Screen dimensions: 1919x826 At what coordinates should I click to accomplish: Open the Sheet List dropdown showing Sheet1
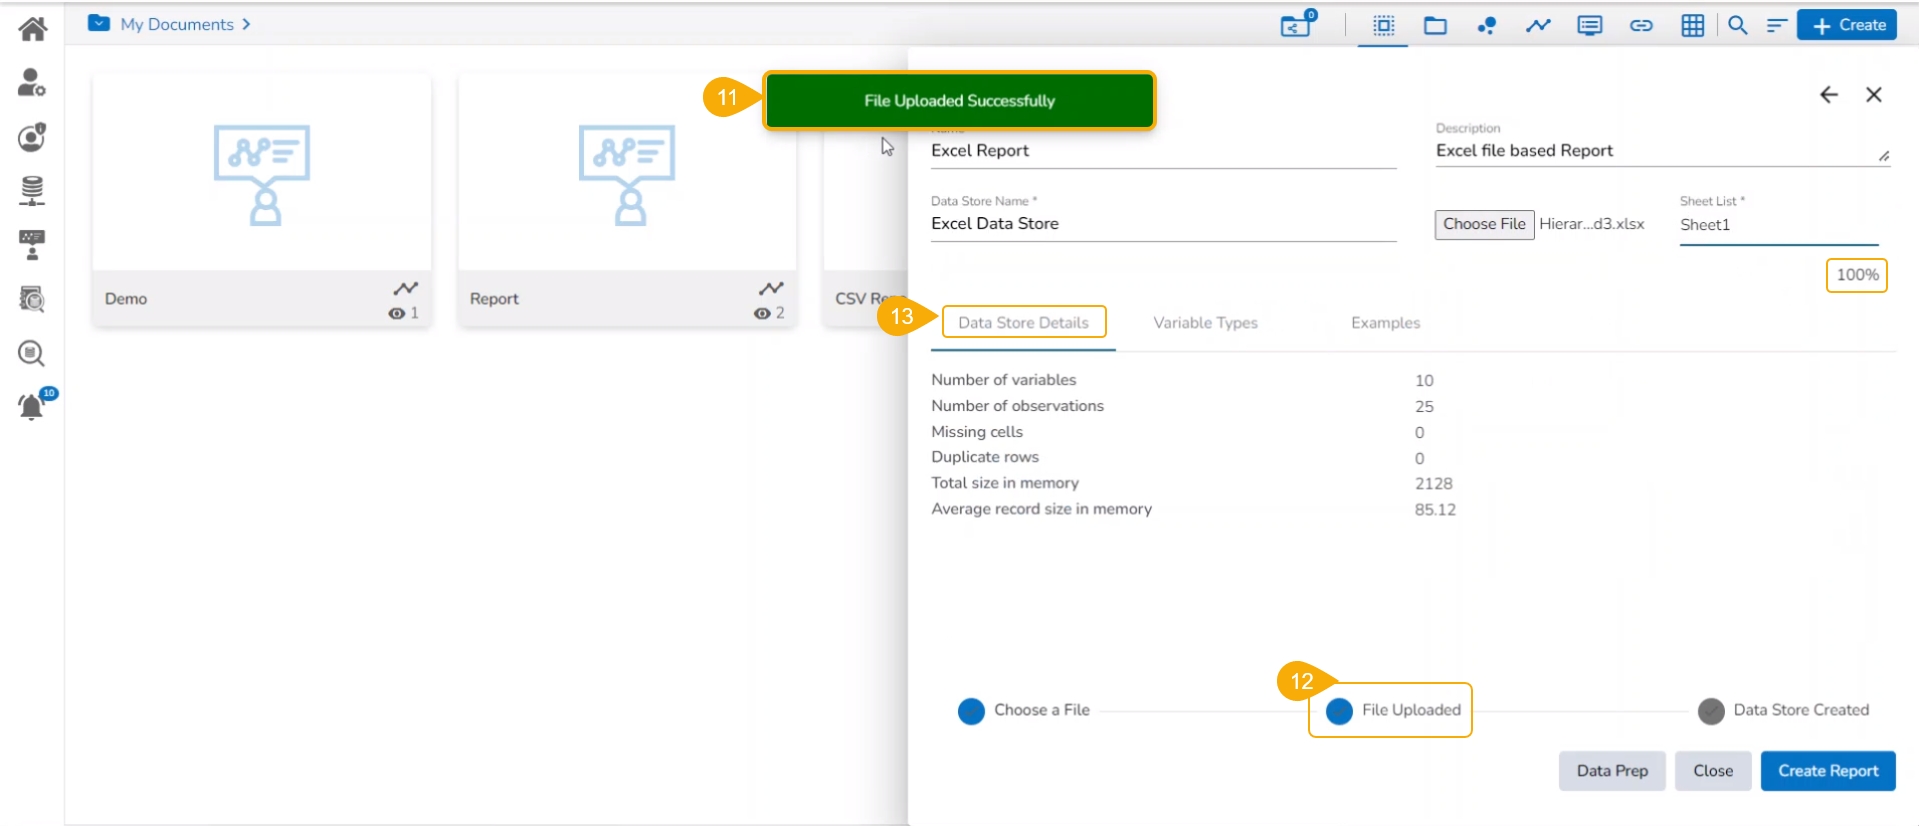pyautogui.click(x=1779, y=225)
